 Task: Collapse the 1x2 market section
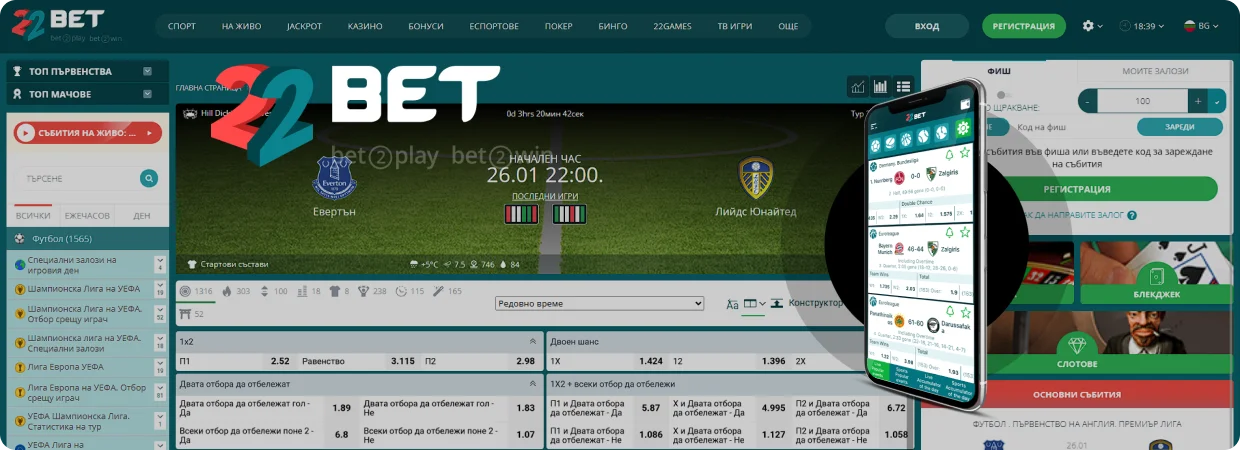coord(532,341)
